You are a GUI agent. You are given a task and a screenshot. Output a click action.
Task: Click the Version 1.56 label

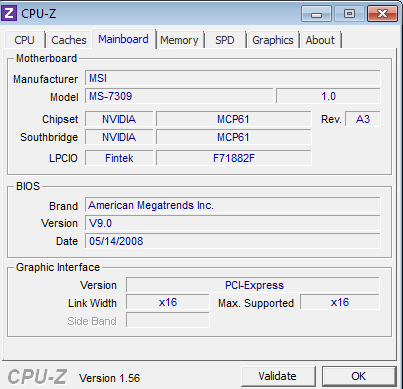pos(109,378)
